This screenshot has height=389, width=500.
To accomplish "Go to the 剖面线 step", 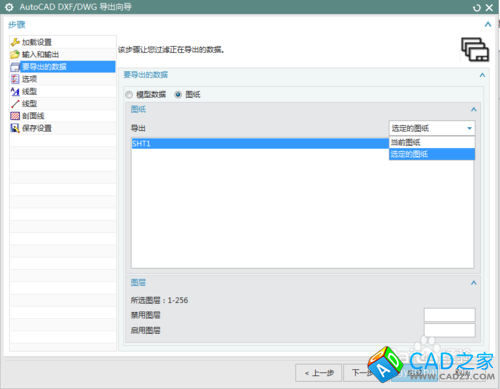I will click(63, 116).
